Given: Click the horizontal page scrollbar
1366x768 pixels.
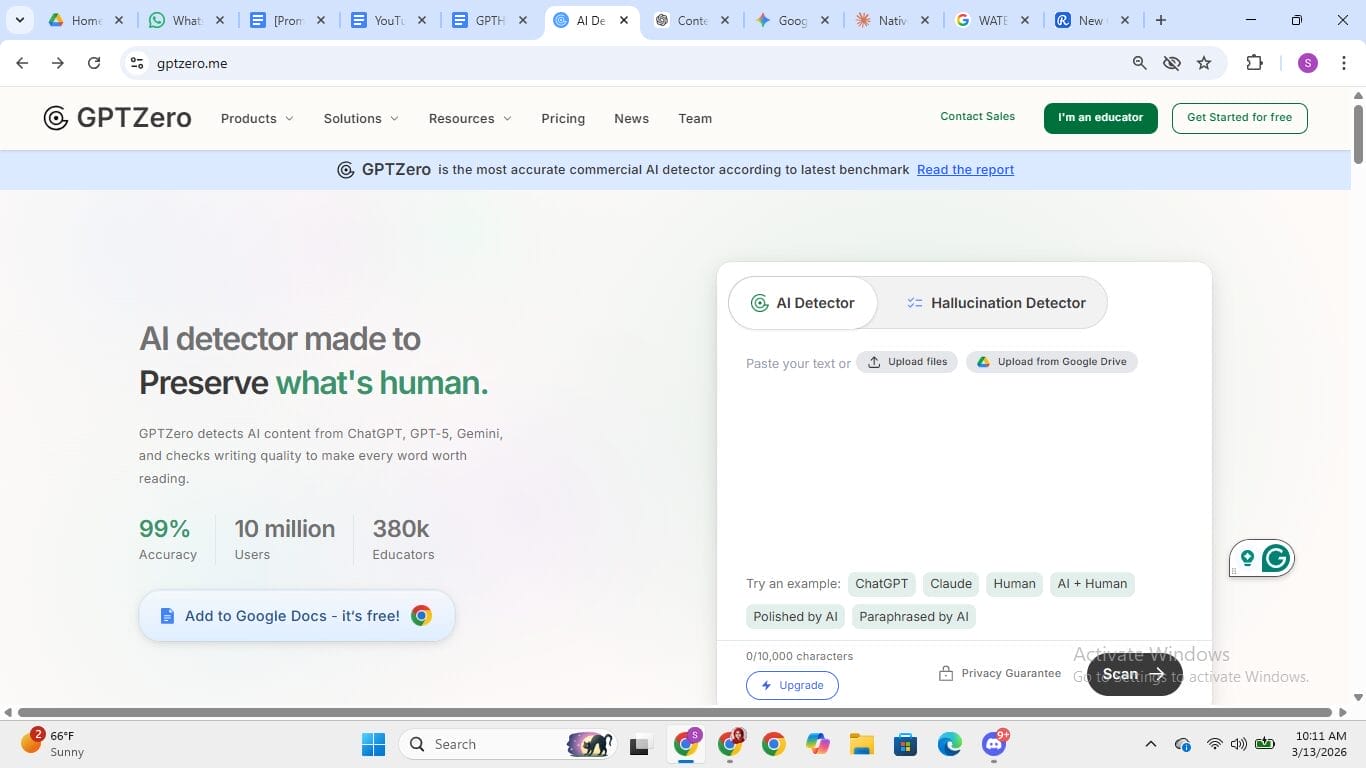Looking at the screenshot, I should 676,712.
